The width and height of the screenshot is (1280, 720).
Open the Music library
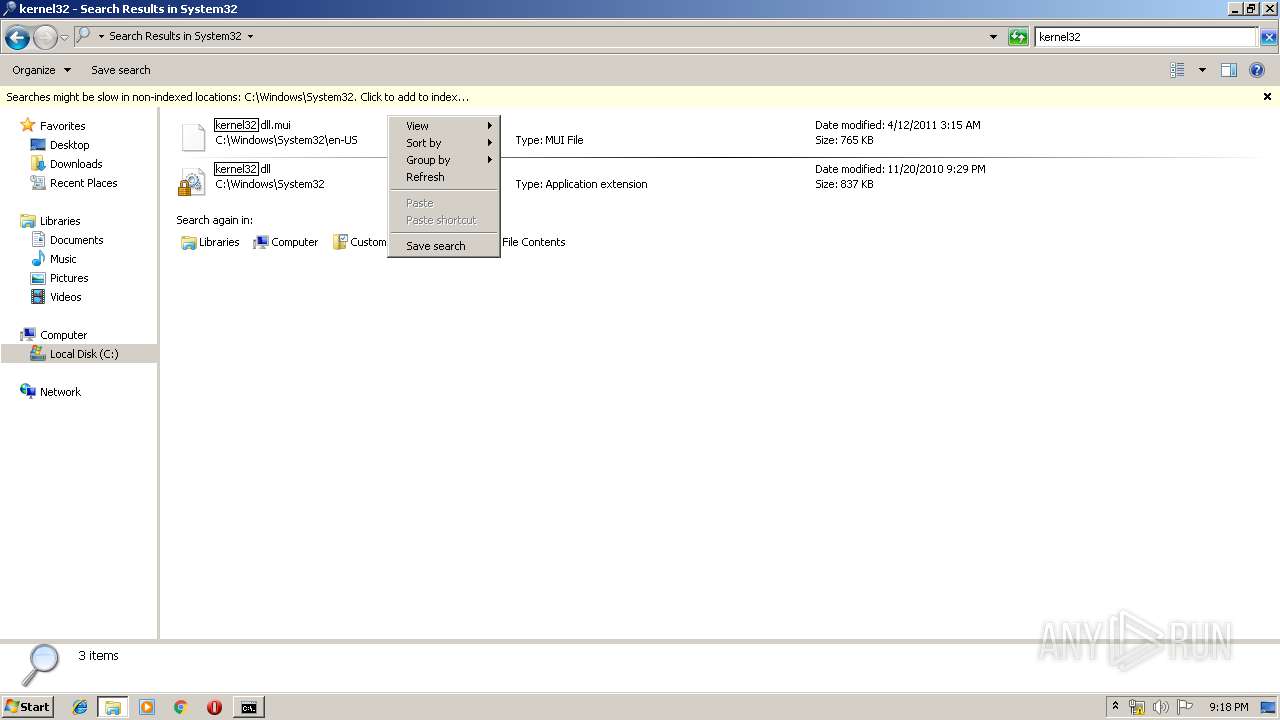[63, 259]
